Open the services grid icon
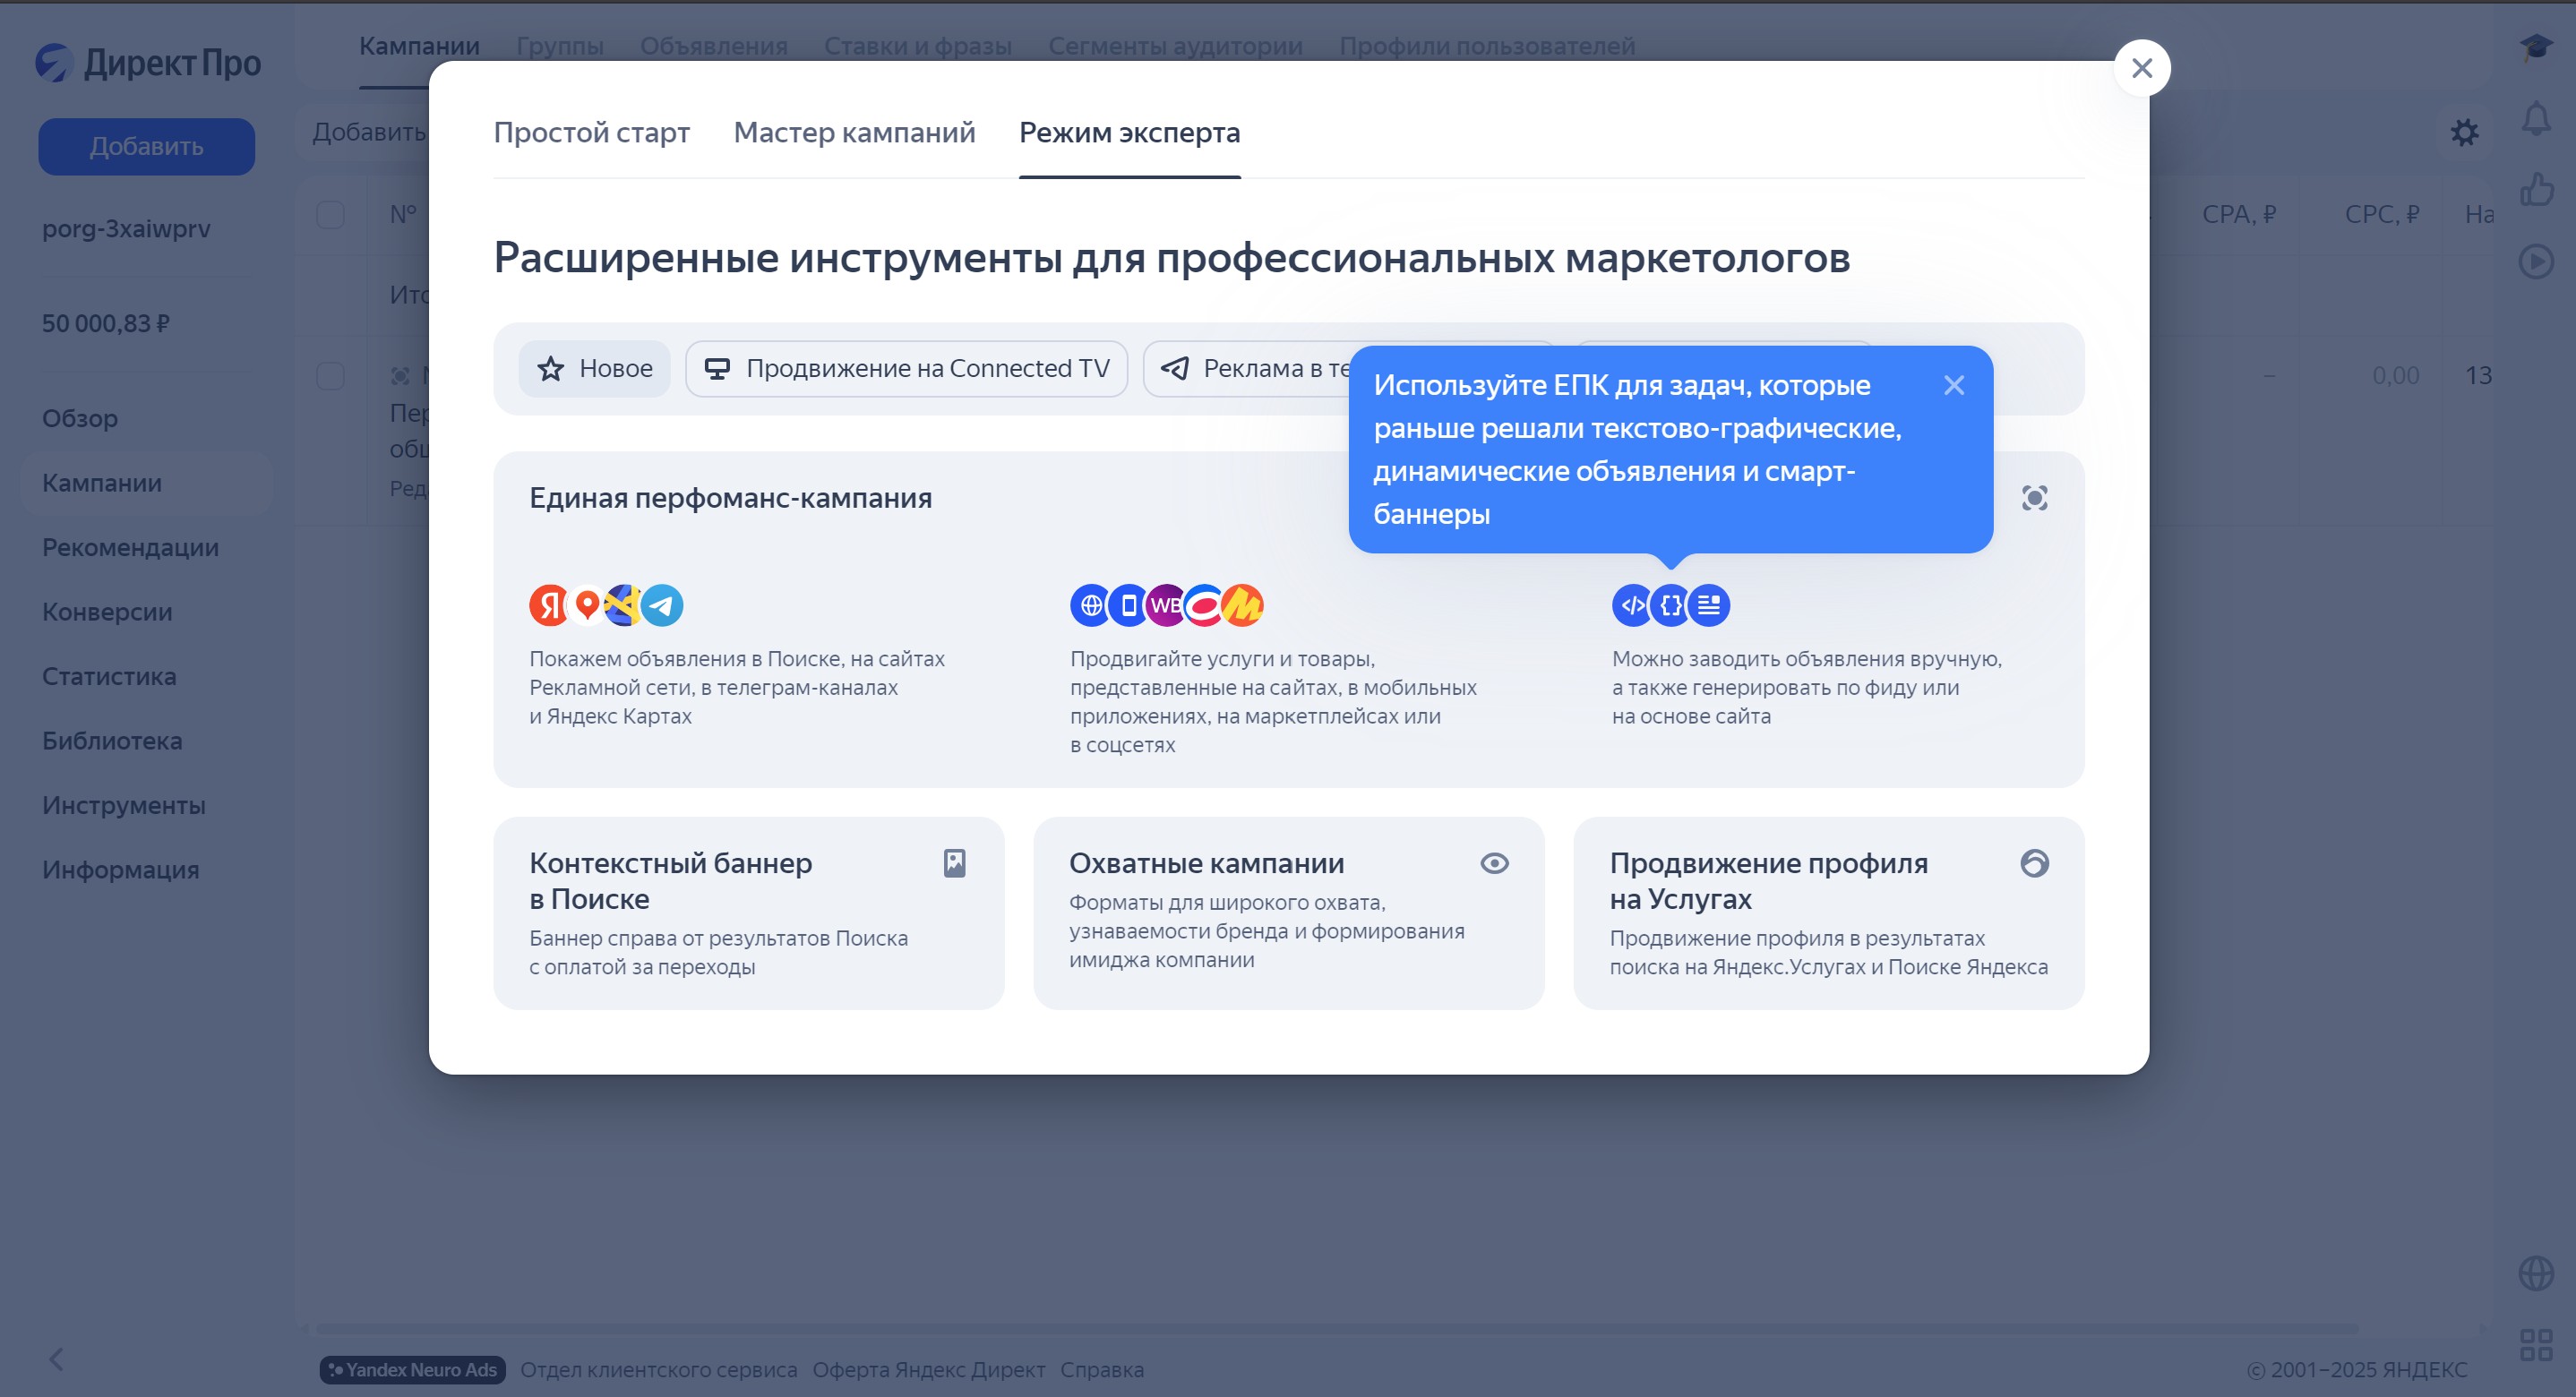Viewport: 2576px width, 1397px height. [x=2536, y=1344]
